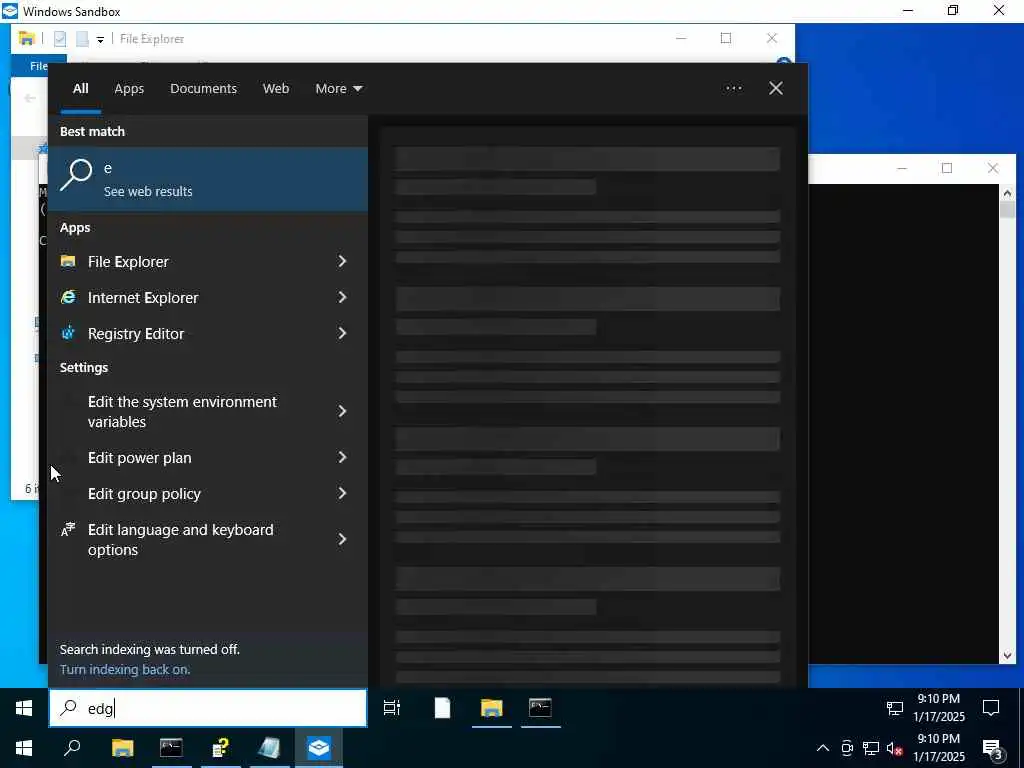Click the Windows Sandbox title bar icon
Image resolution: width=1024 pixels, height=768 pixels.
pos(10,11)
